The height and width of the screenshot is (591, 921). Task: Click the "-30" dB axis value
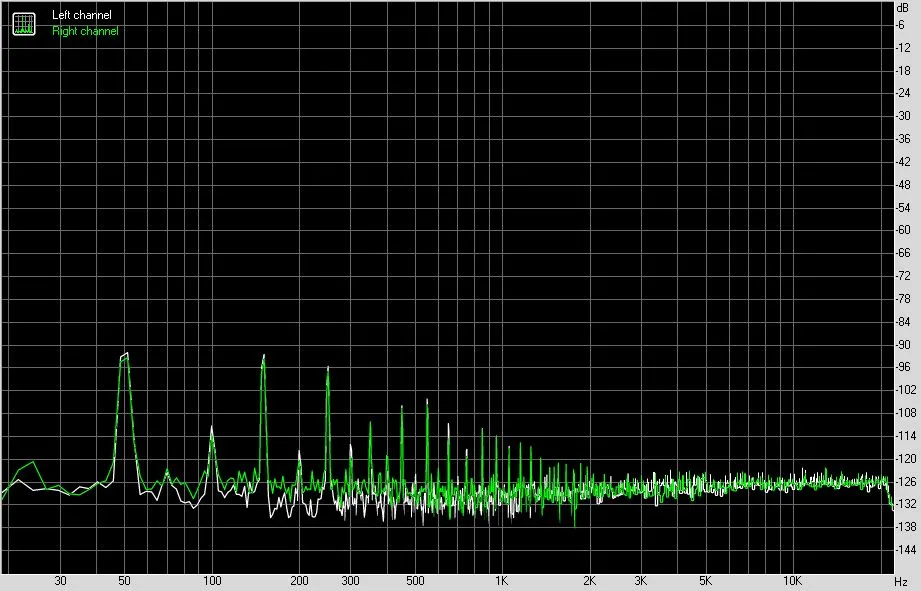(x=902, y=116)
